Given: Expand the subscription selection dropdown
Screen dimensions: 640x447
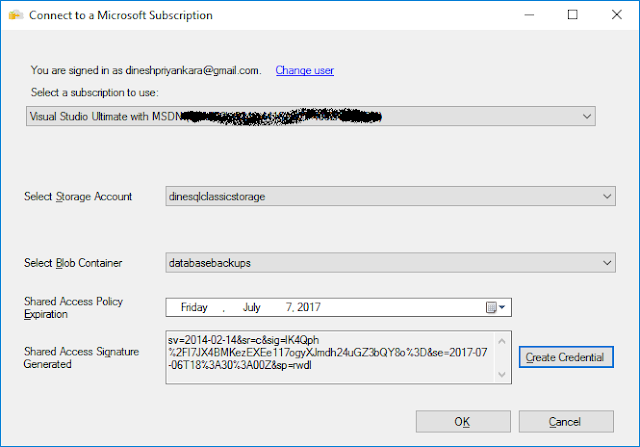Looking at the screenshot, I should [587, 117].
